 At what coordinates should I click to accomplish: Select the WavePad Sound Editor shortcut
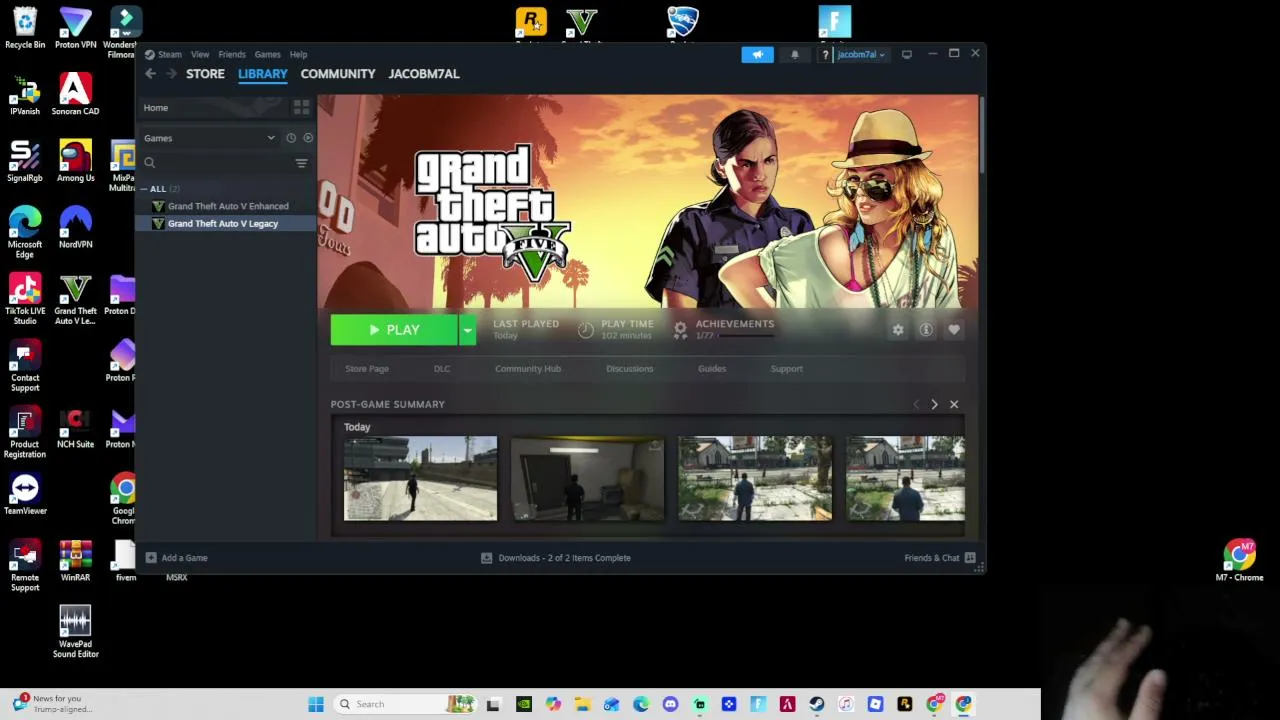point(75,632)
